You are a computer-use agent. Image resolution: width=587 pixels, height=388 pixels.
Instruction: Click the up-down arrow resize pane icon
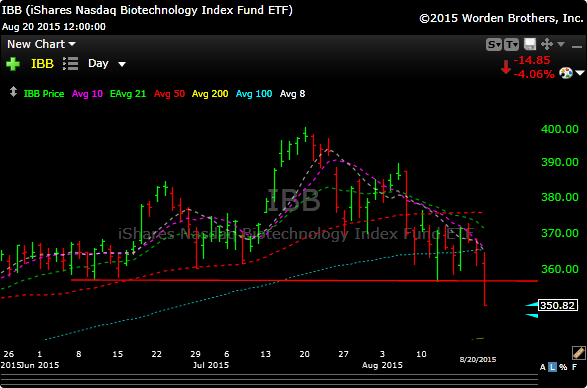(x=13, y=92)
